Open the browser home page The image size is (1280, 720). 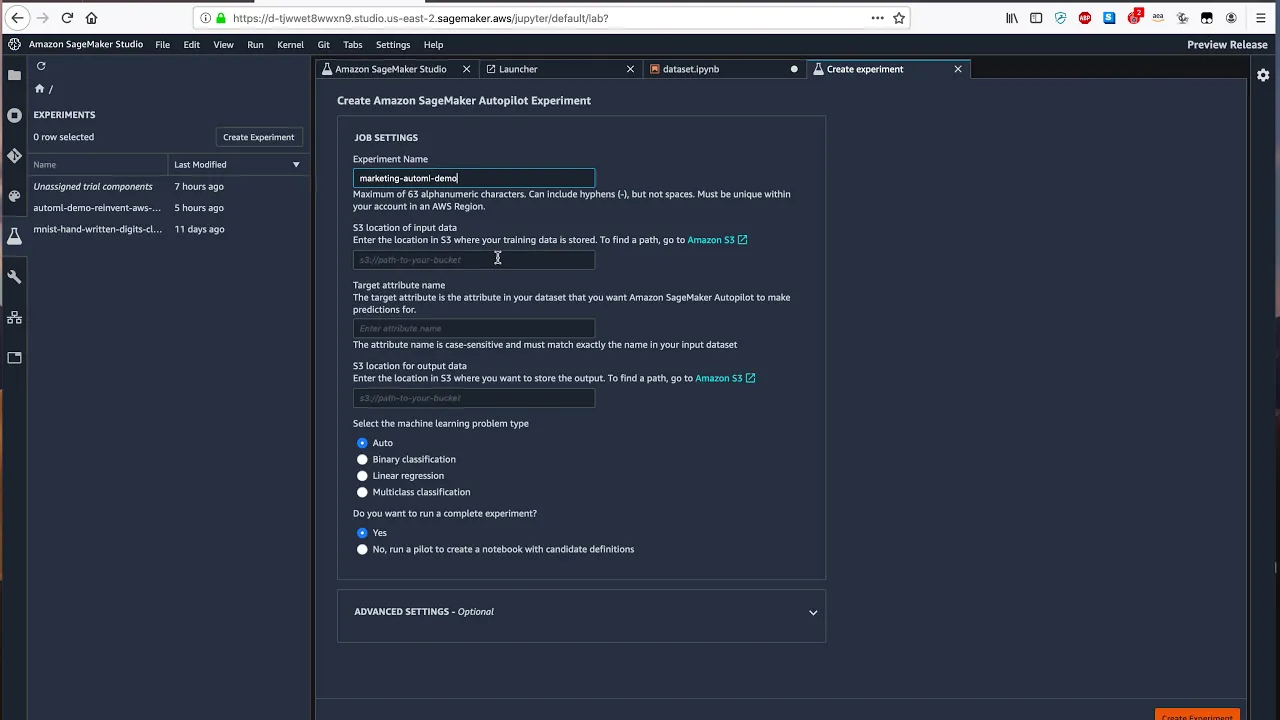click(x=91, y=18)
